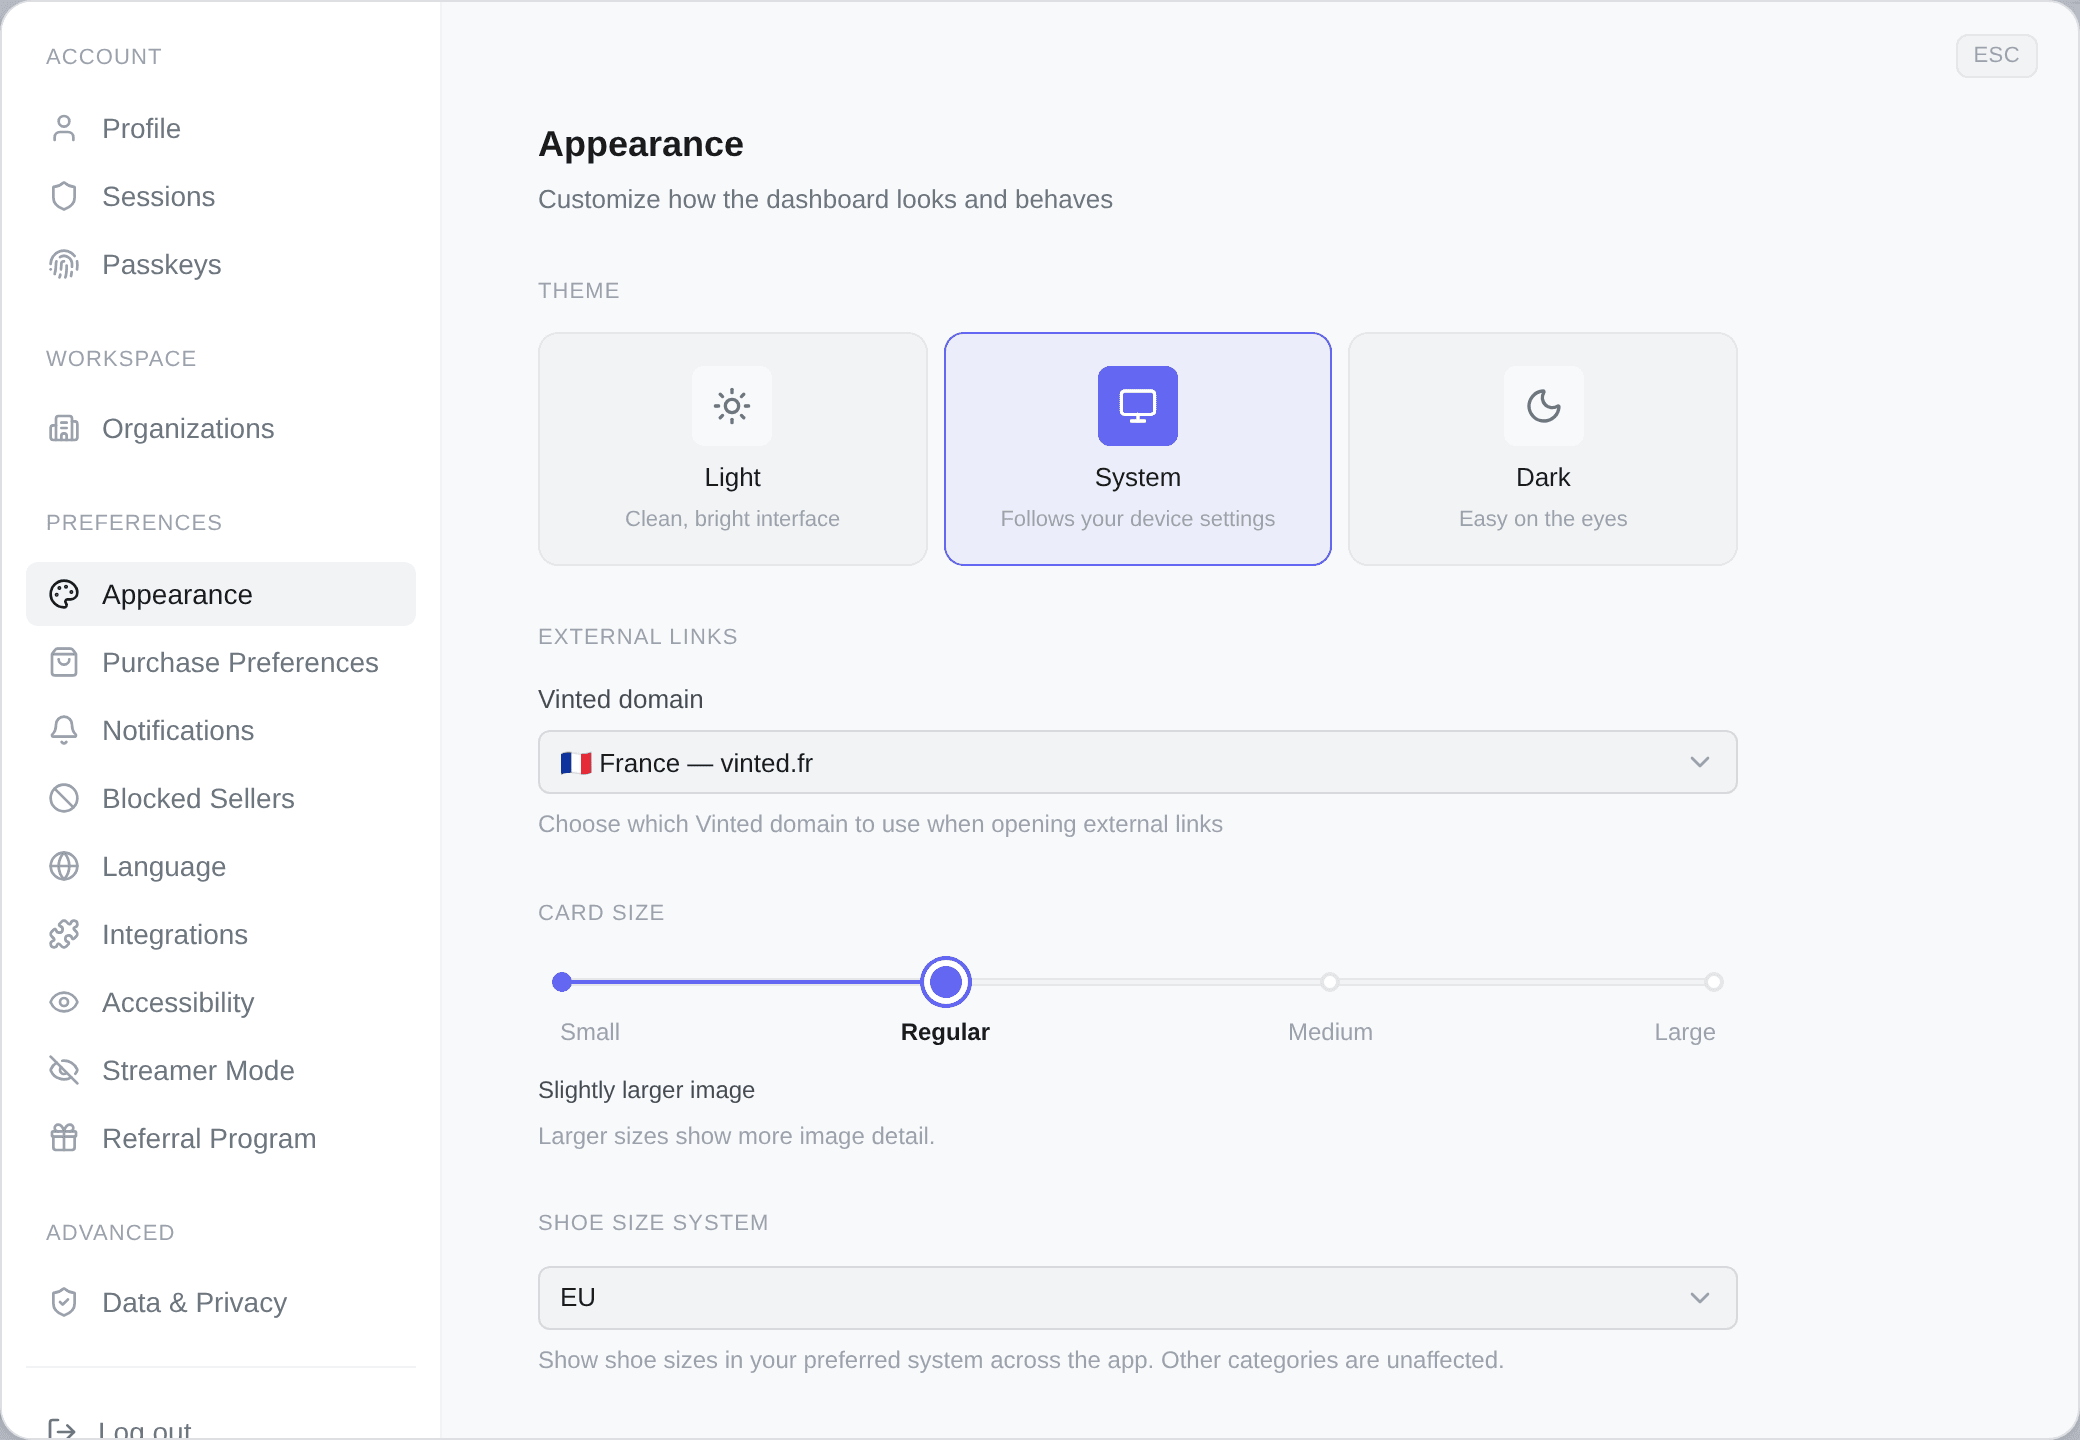Viewport: 2080px width, 1440px height.
Task: Open Notifications preferences
Action: (x=221, y=731)
